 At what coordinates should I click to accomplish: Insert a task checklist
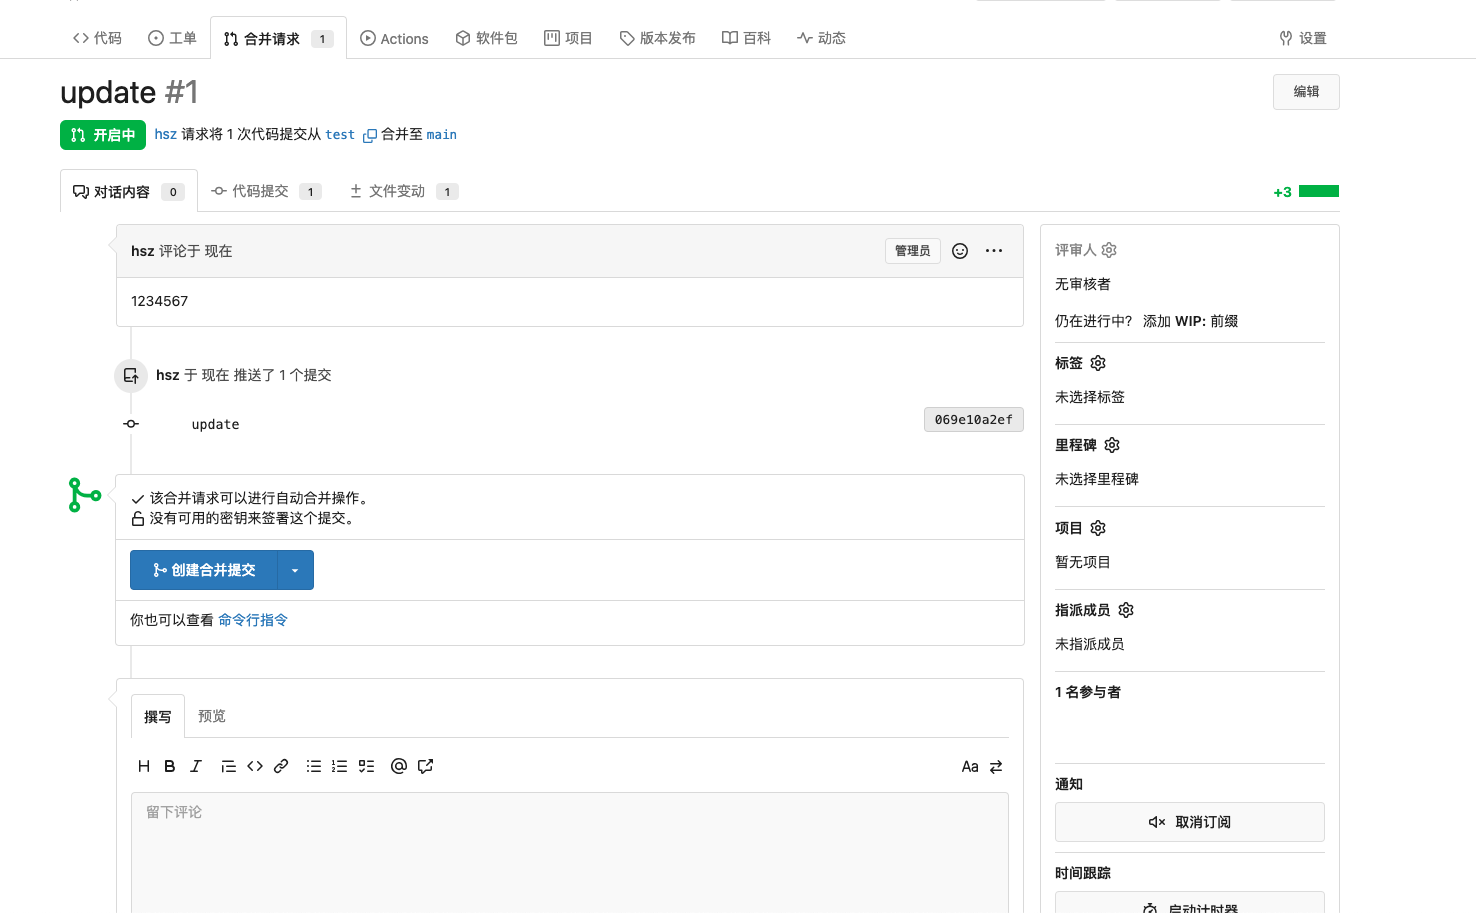(x=367, y=766)
